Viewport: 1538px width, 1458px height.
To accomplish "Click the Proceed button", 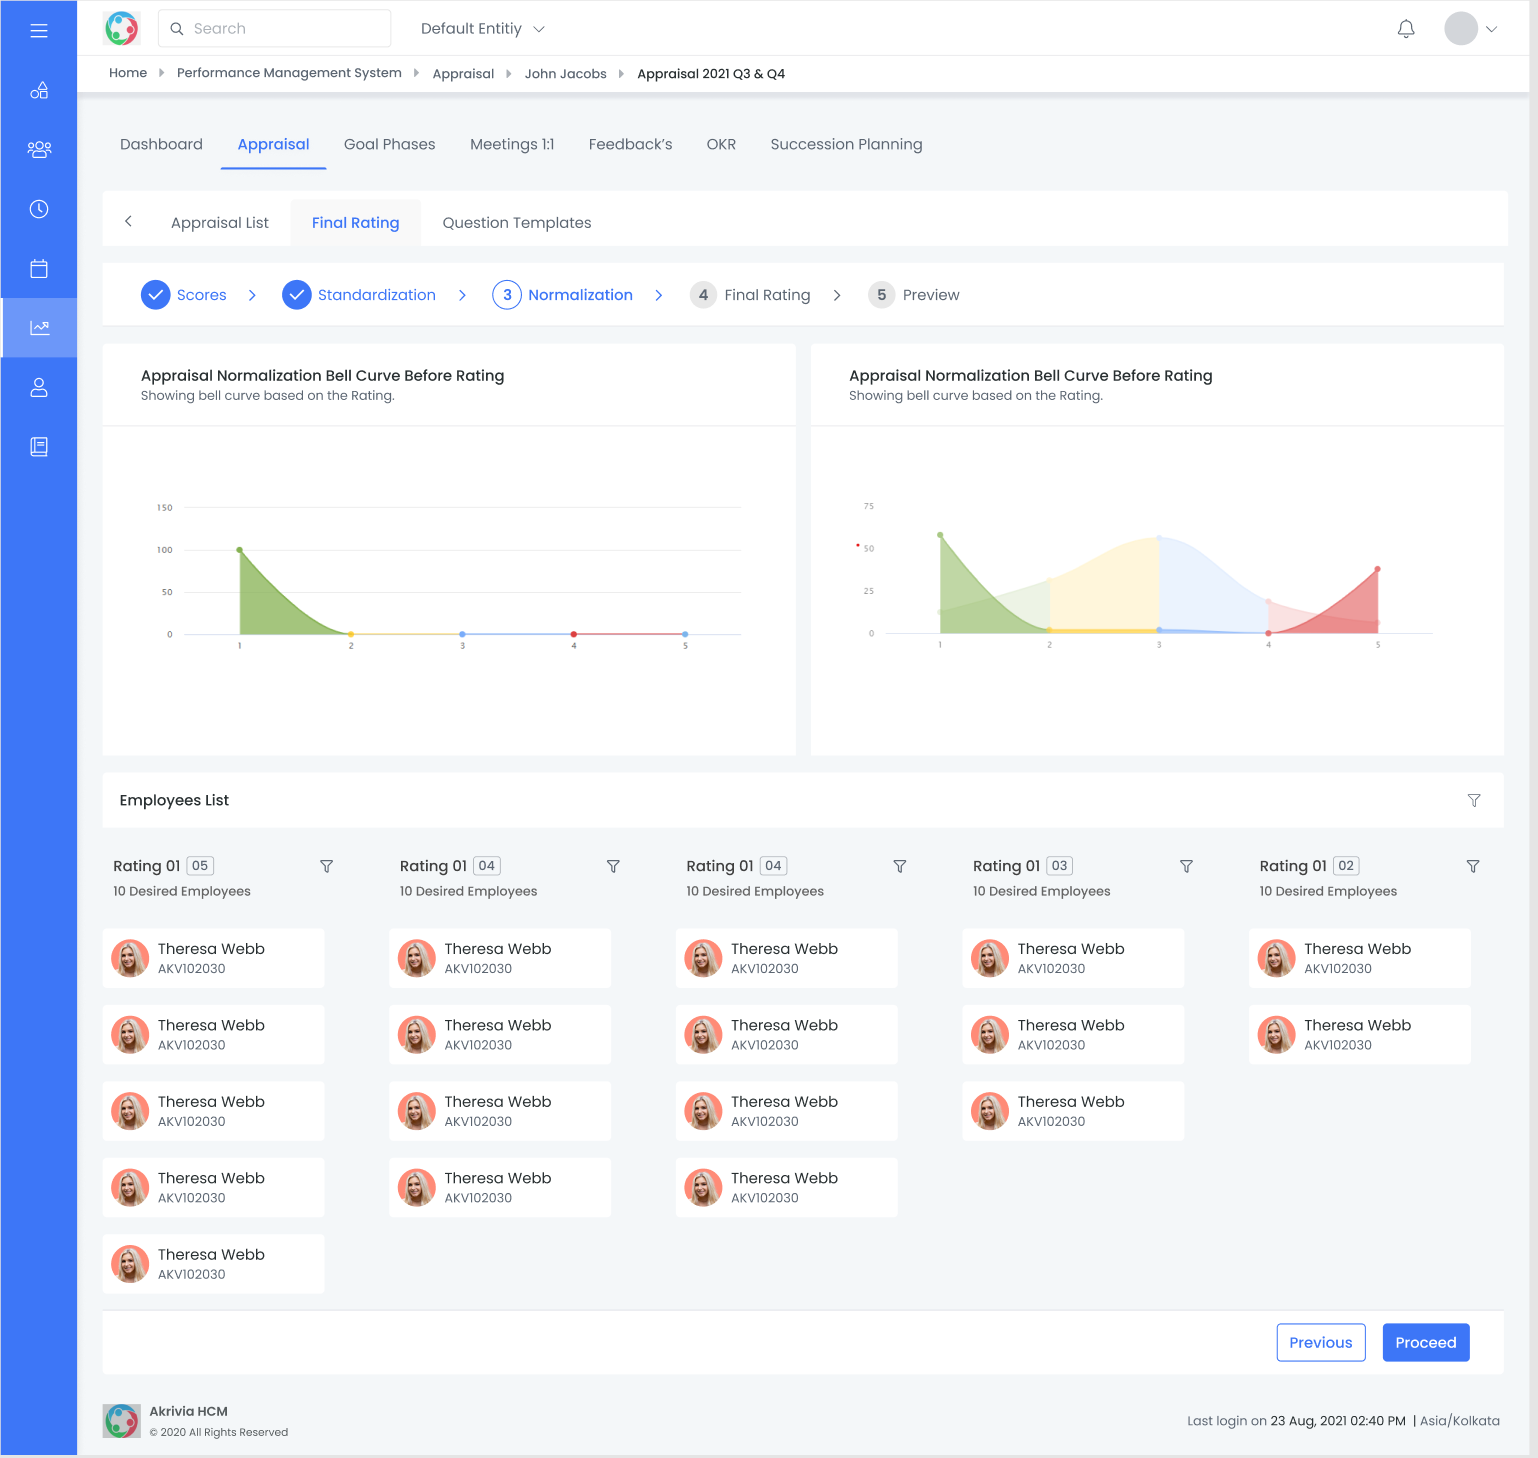I will [1425, 1342].
